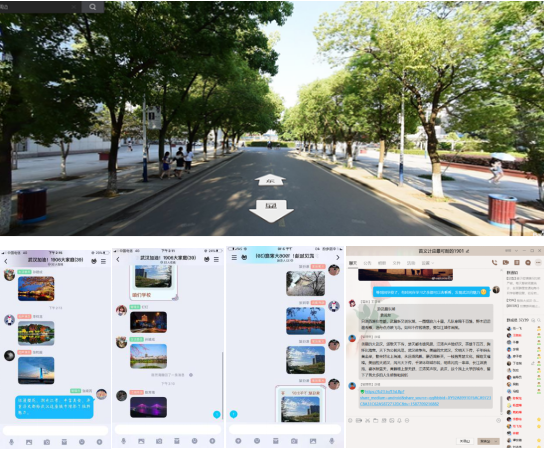Viewport: 544px width, 452px height.
Task: Click the magnifier search icon above street view
Action: pyautogui.click(x=93, y=7)
